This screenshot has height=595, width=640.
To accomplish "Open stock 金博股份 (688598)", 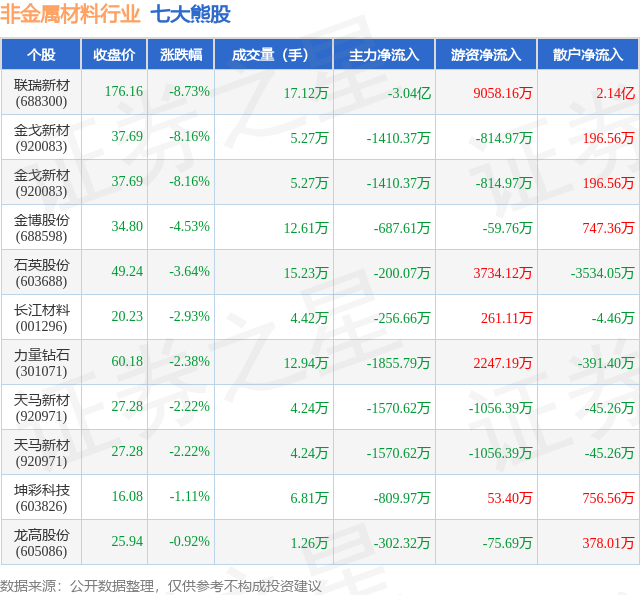I will click(41, 228).
